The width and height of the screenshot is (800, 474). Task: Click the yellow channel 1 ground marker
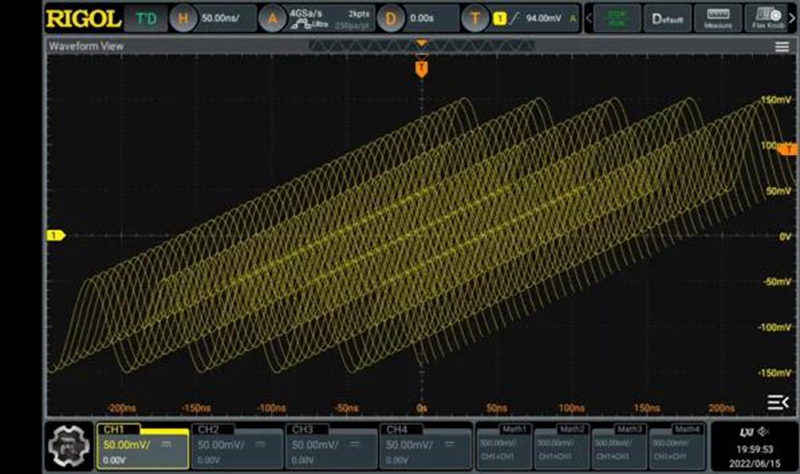pos(56,235)
